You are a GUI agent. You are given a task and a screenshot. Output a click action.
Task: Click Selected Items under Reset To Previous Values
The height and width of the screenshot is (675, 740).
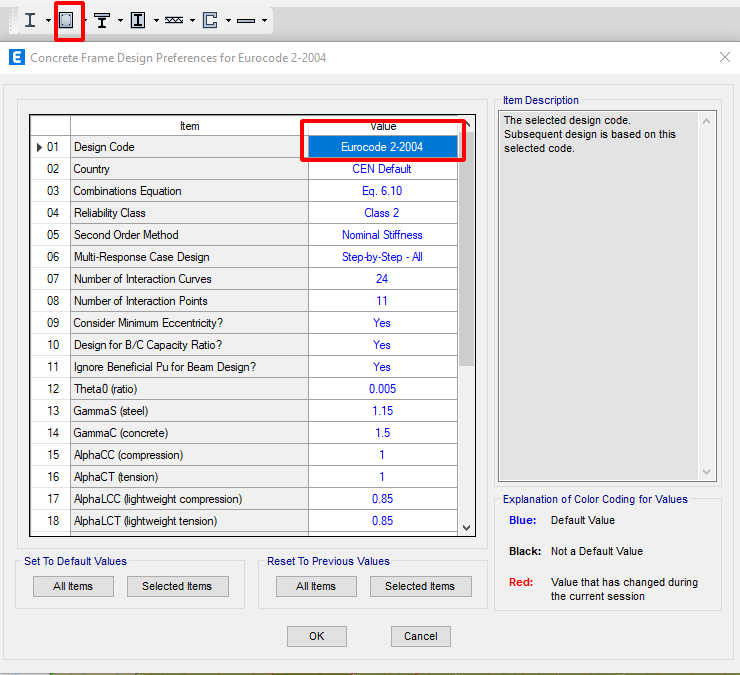pos(419,587)
